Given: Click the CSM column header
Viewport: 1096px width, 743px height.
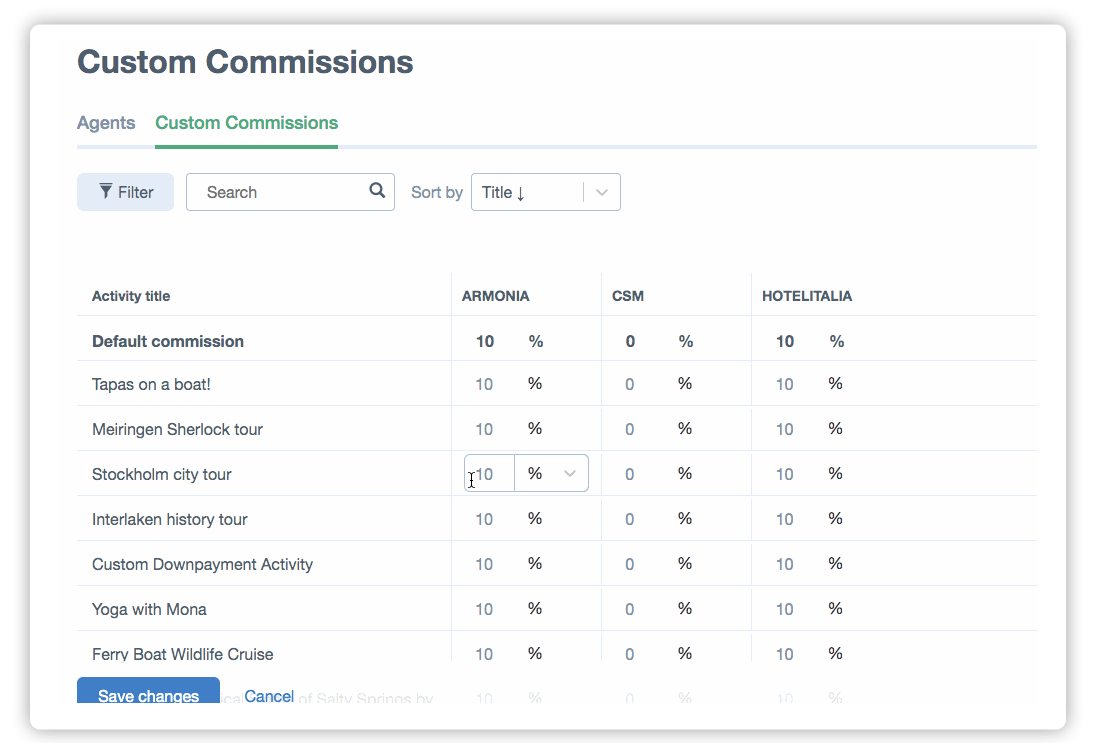Looking at the screenshot, I should [x=629, y=296].
